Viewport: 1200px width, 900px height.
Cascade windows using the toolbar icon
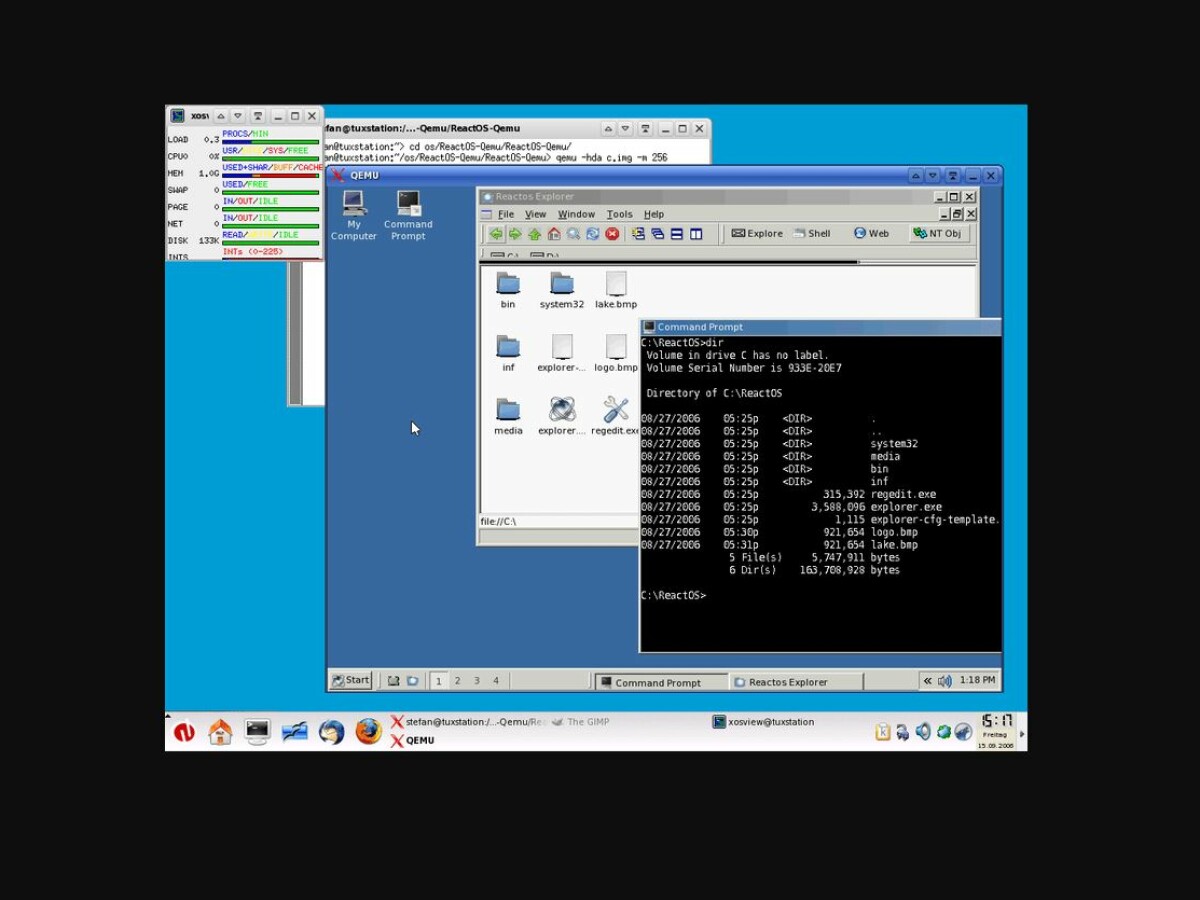[x=657, y=234]
